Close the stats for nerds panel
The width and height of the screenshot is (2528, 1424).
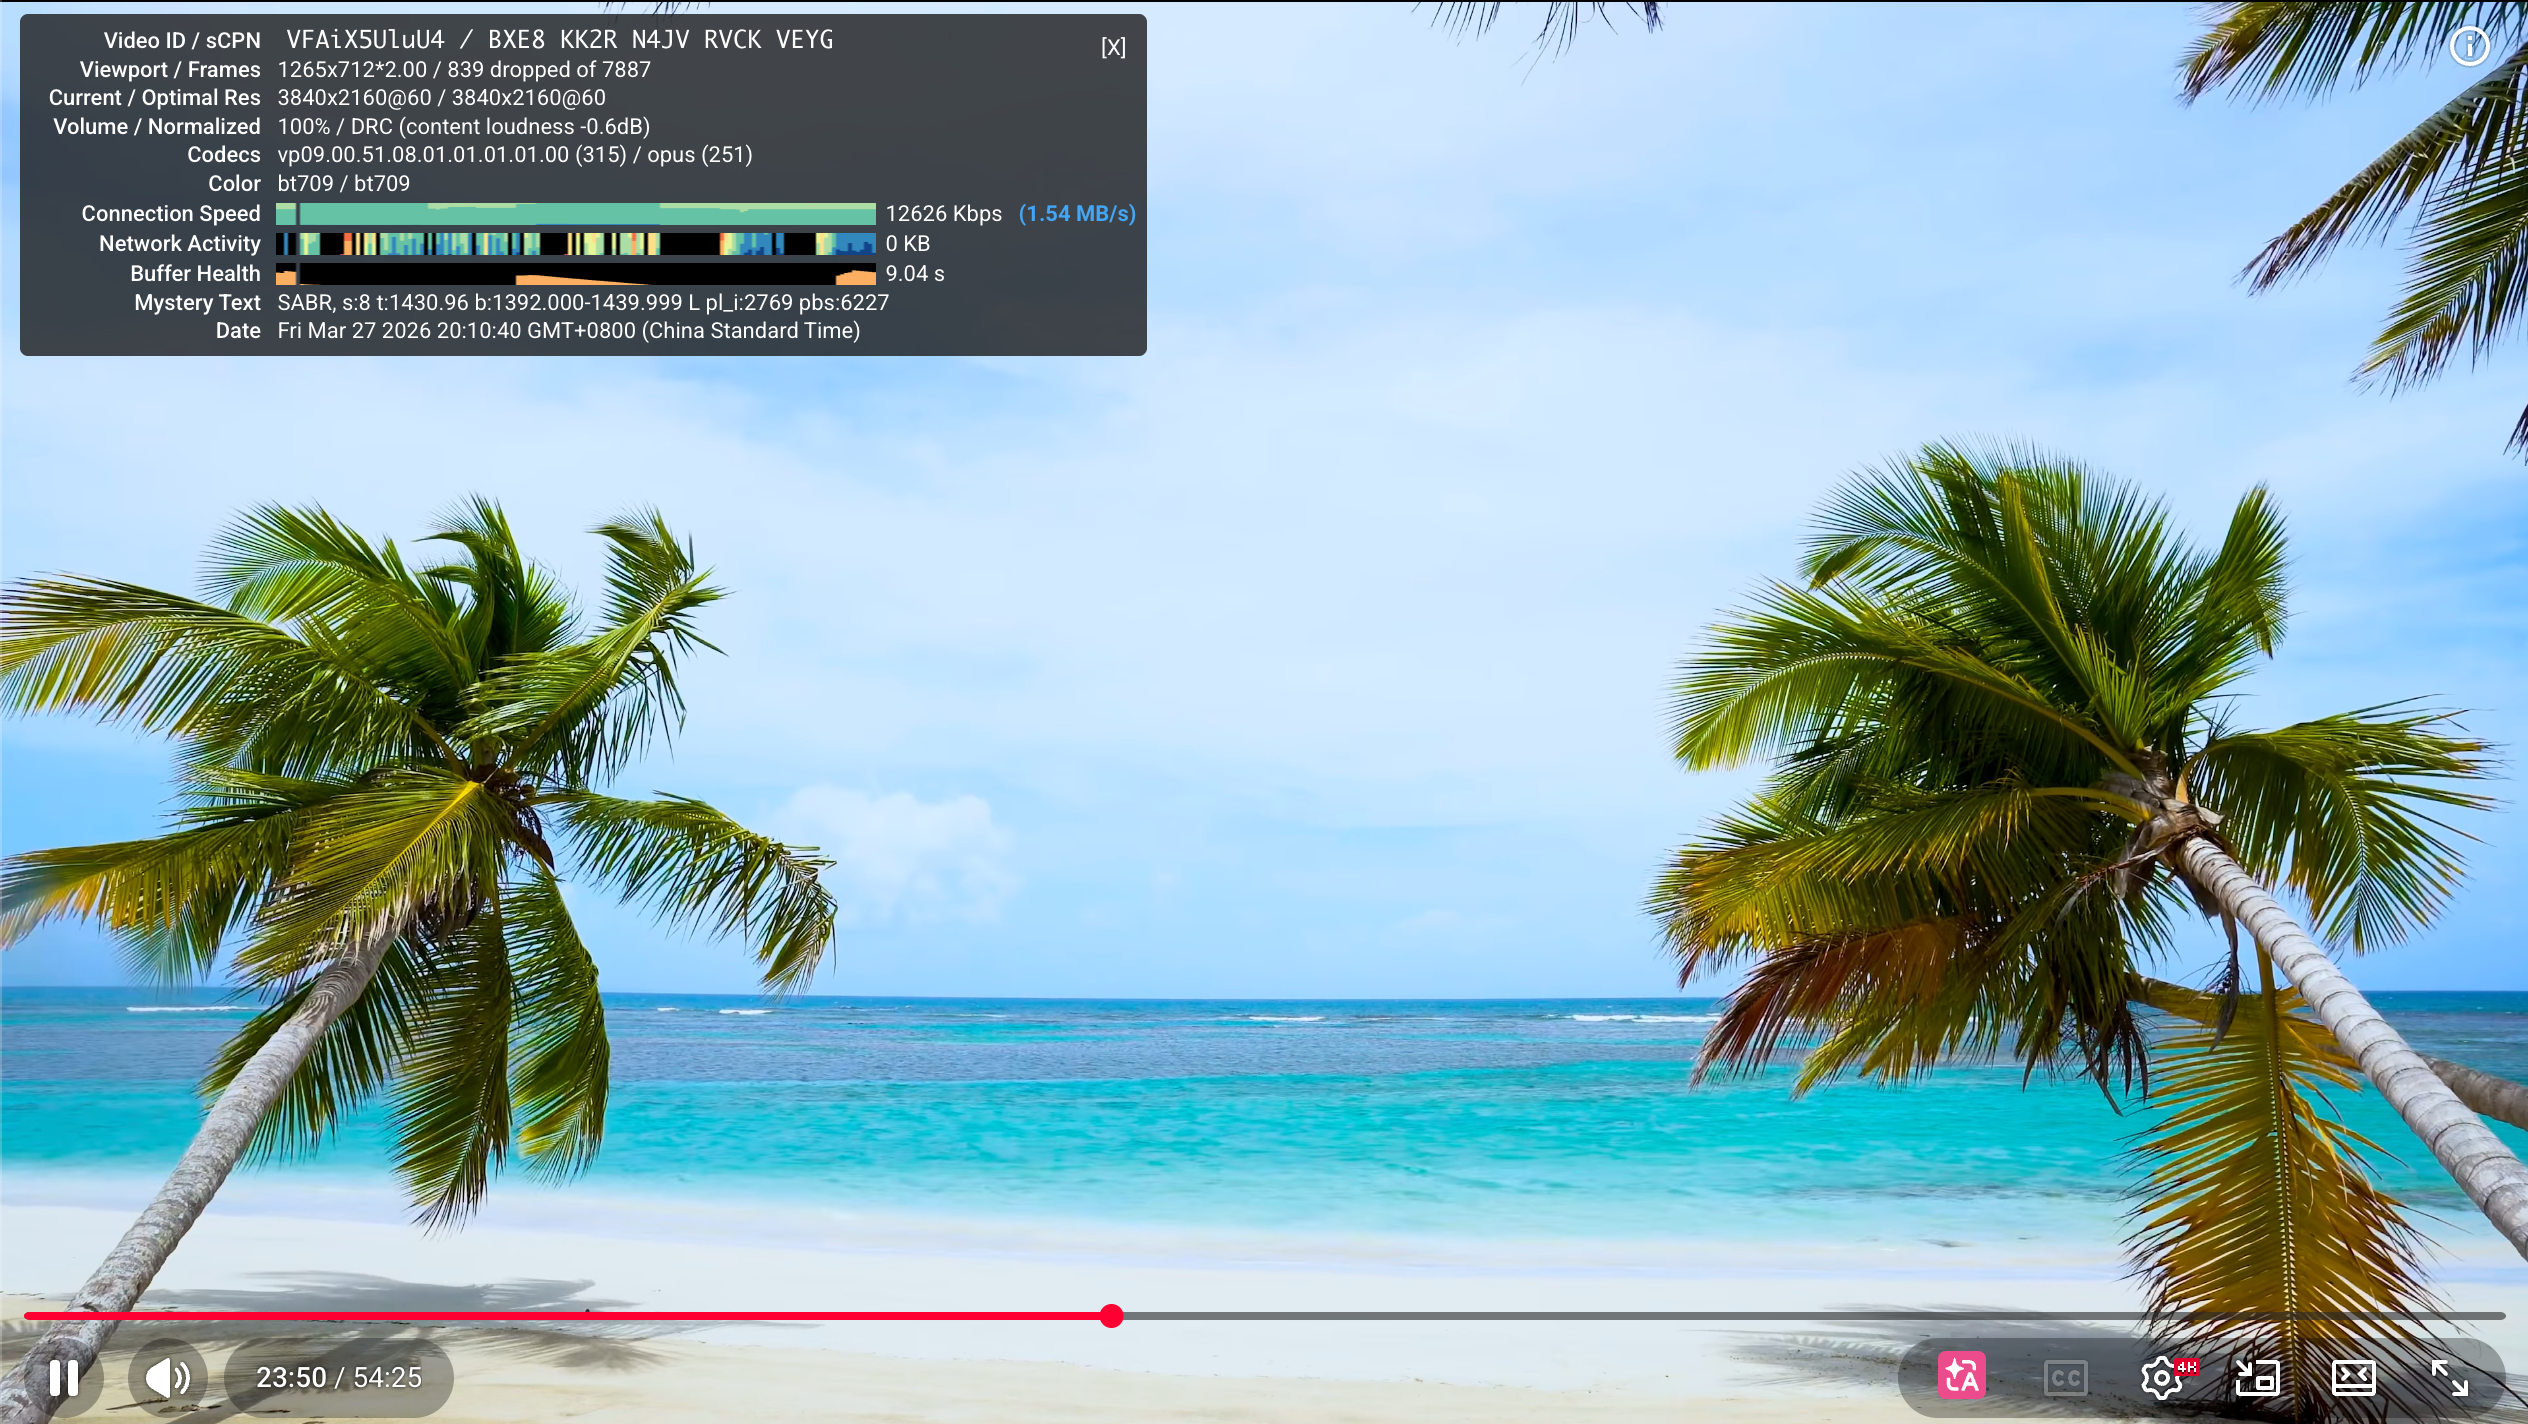tap(1113, 47)
